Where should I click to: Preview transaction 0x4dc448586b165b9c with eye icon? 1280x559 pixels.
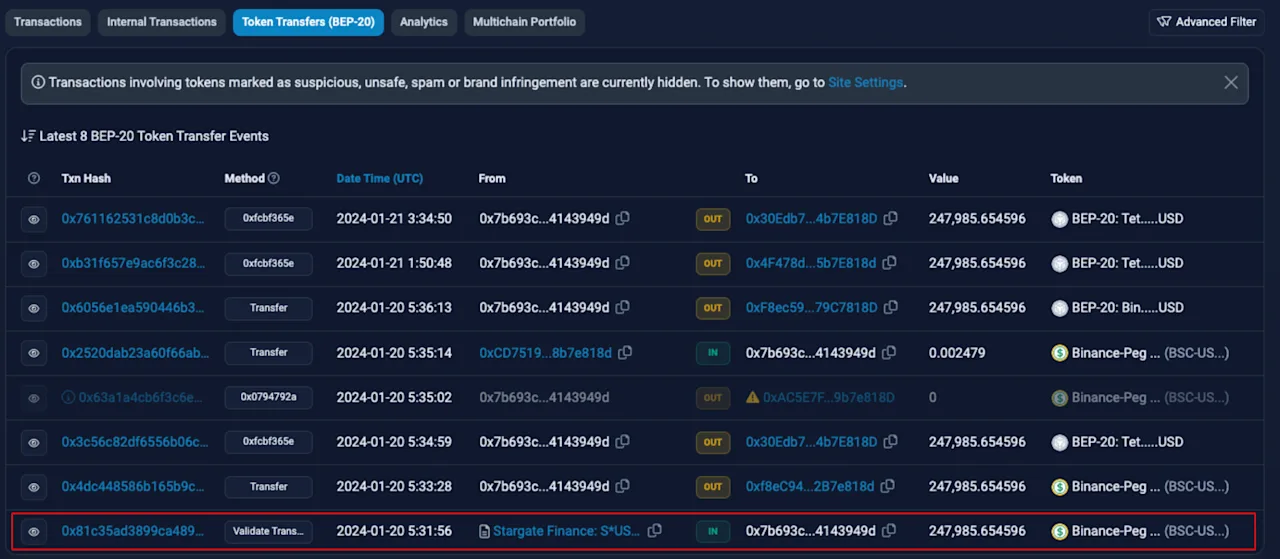[x=34, y=487]
